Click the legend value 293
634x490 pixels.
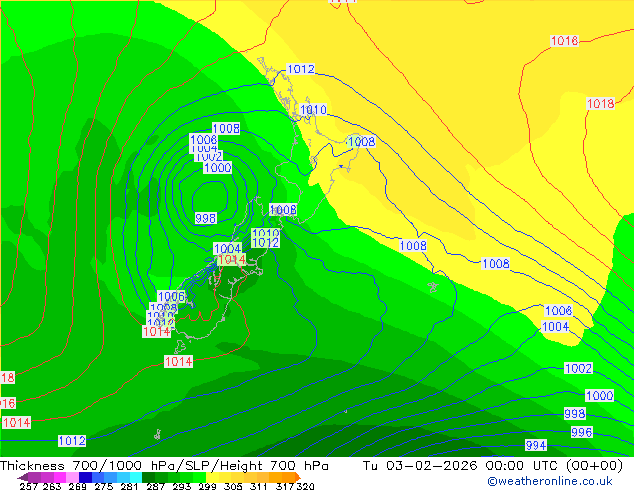coord(182,486)
